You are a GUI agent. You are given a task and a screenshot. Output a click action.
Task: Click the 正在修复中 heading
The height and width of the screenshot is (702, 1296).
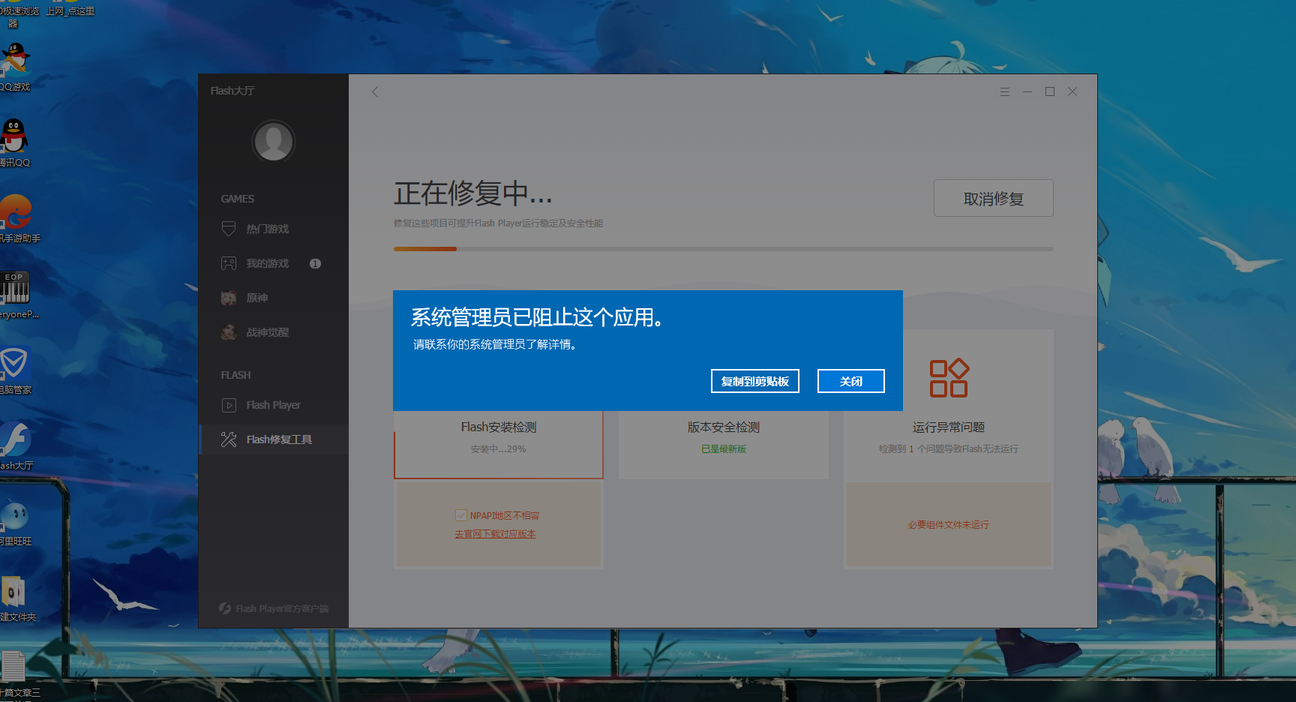click(x=473, y=193)
